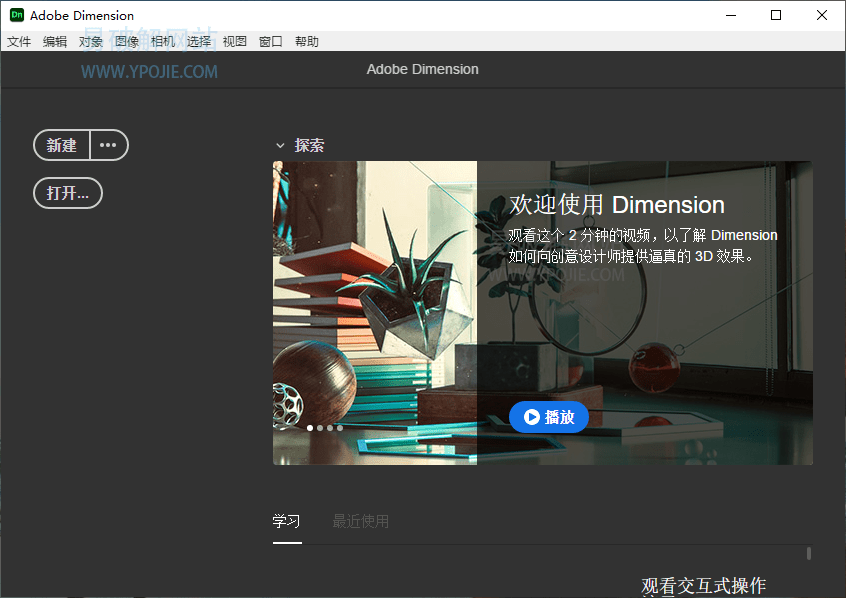Select the third carousel dot
Viewport: 846px width, 598px height.
click(330, 428)
